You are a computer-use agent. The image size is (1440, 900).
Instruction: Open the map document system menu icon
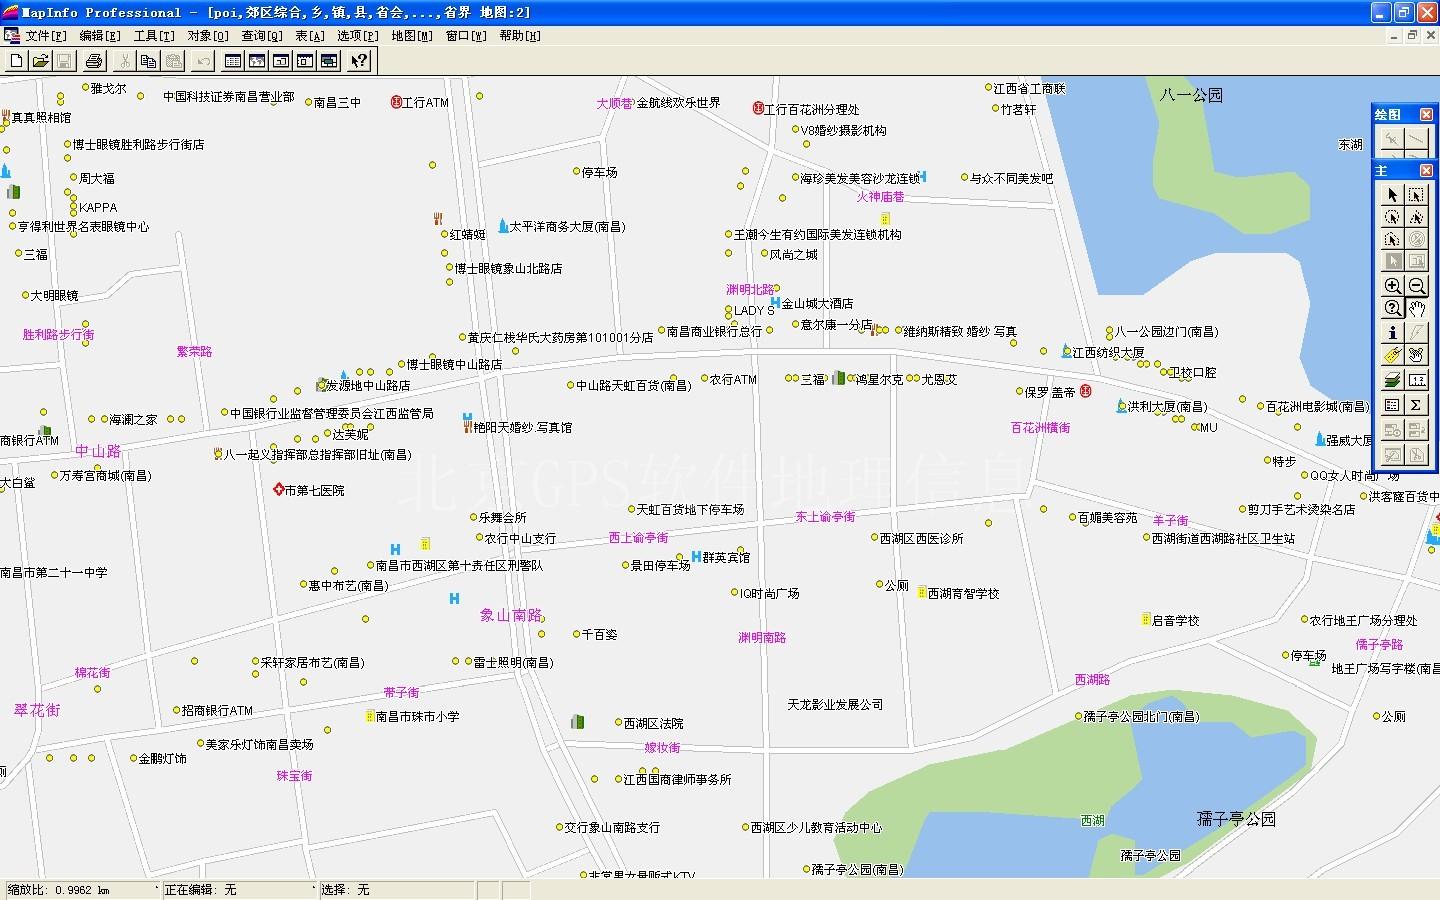[x=12, y=36]
